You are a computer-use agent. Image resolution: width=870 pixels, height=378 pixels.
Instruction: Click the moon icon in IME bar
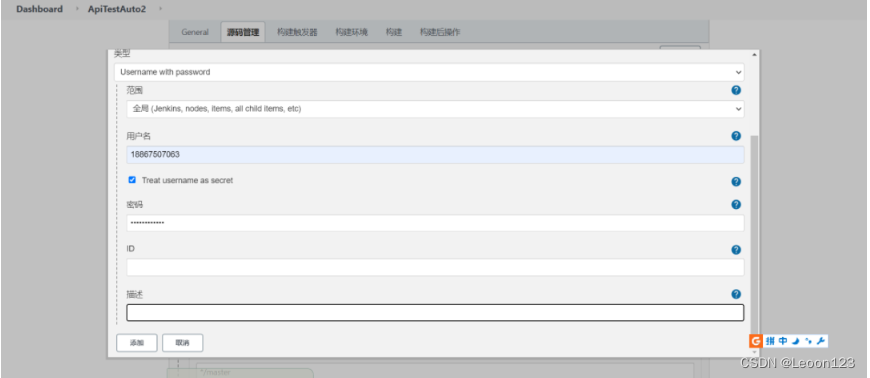(x=796, y=341)
